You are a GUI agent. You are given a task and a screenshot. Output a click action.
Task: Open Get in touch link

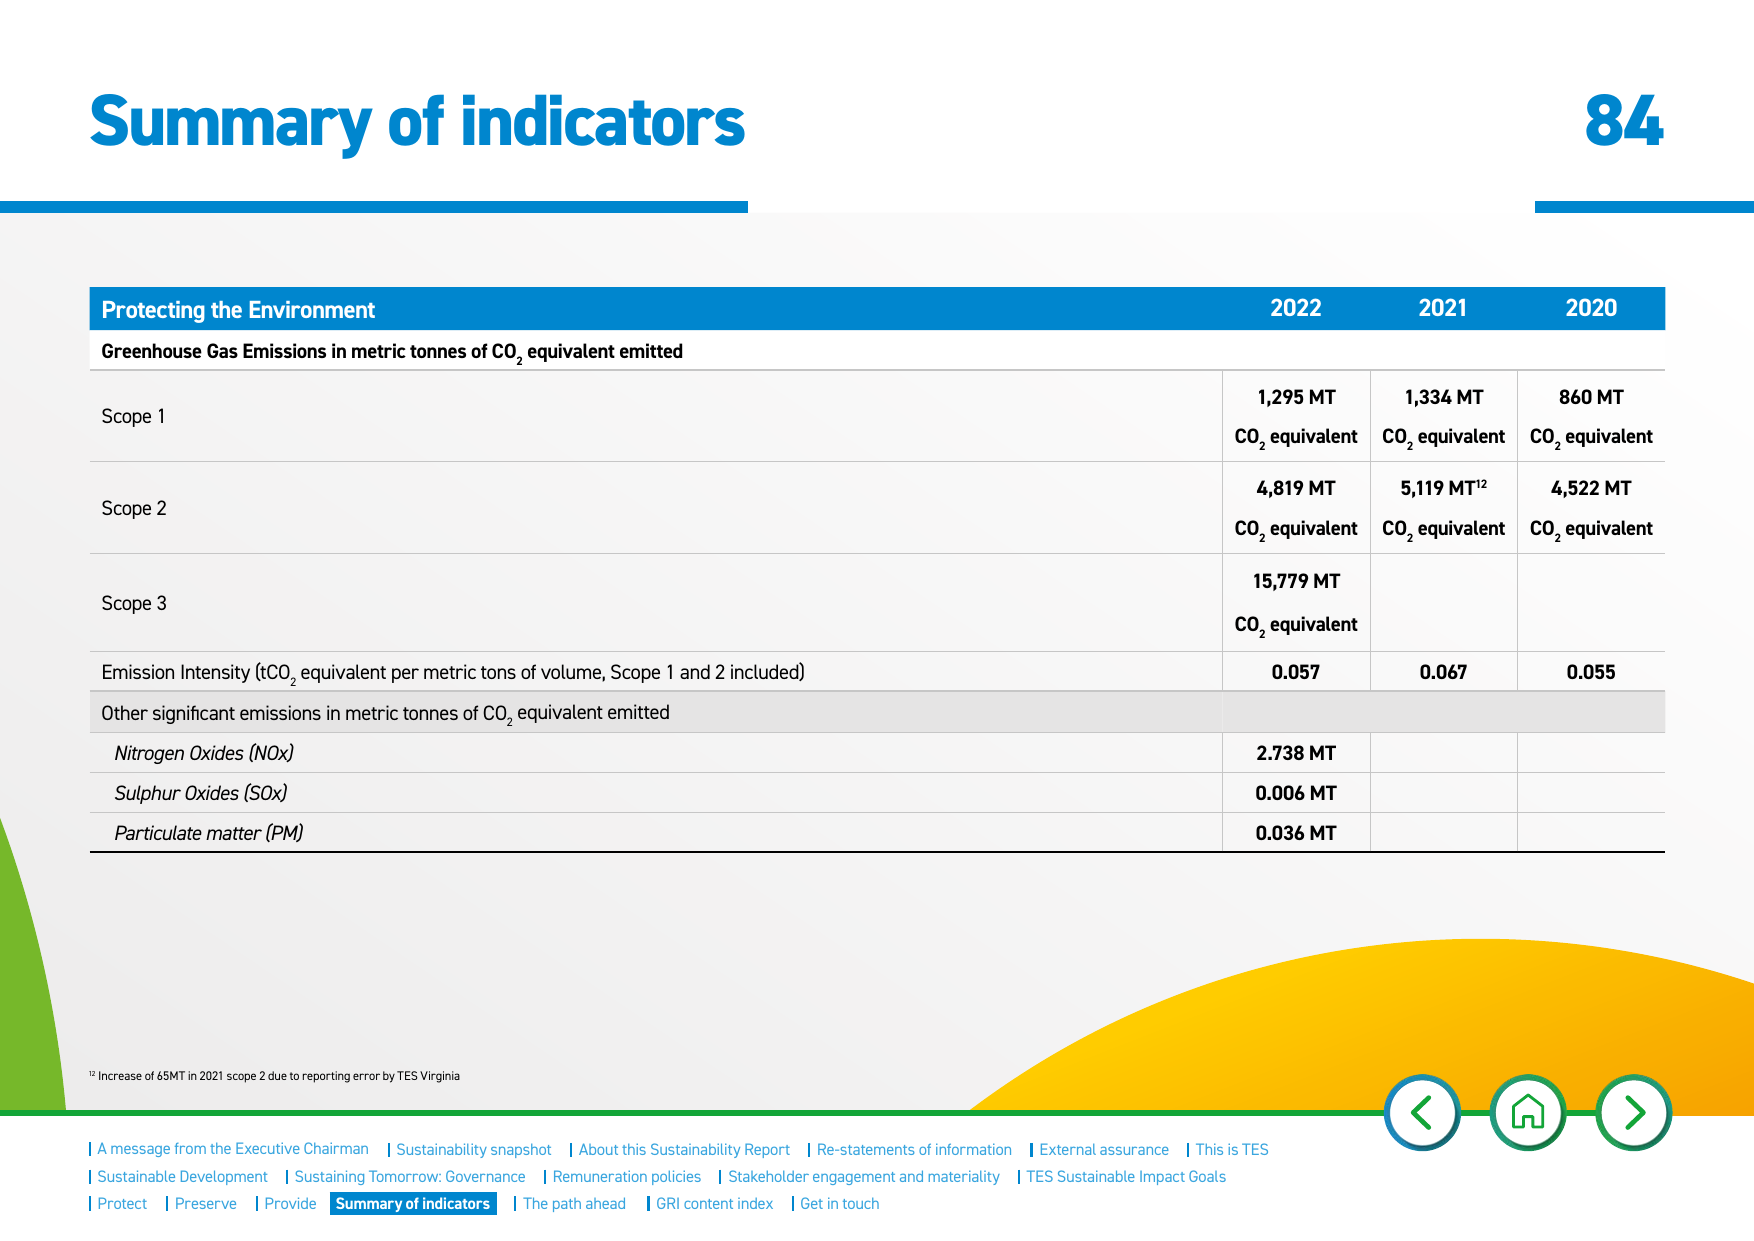839,1203
